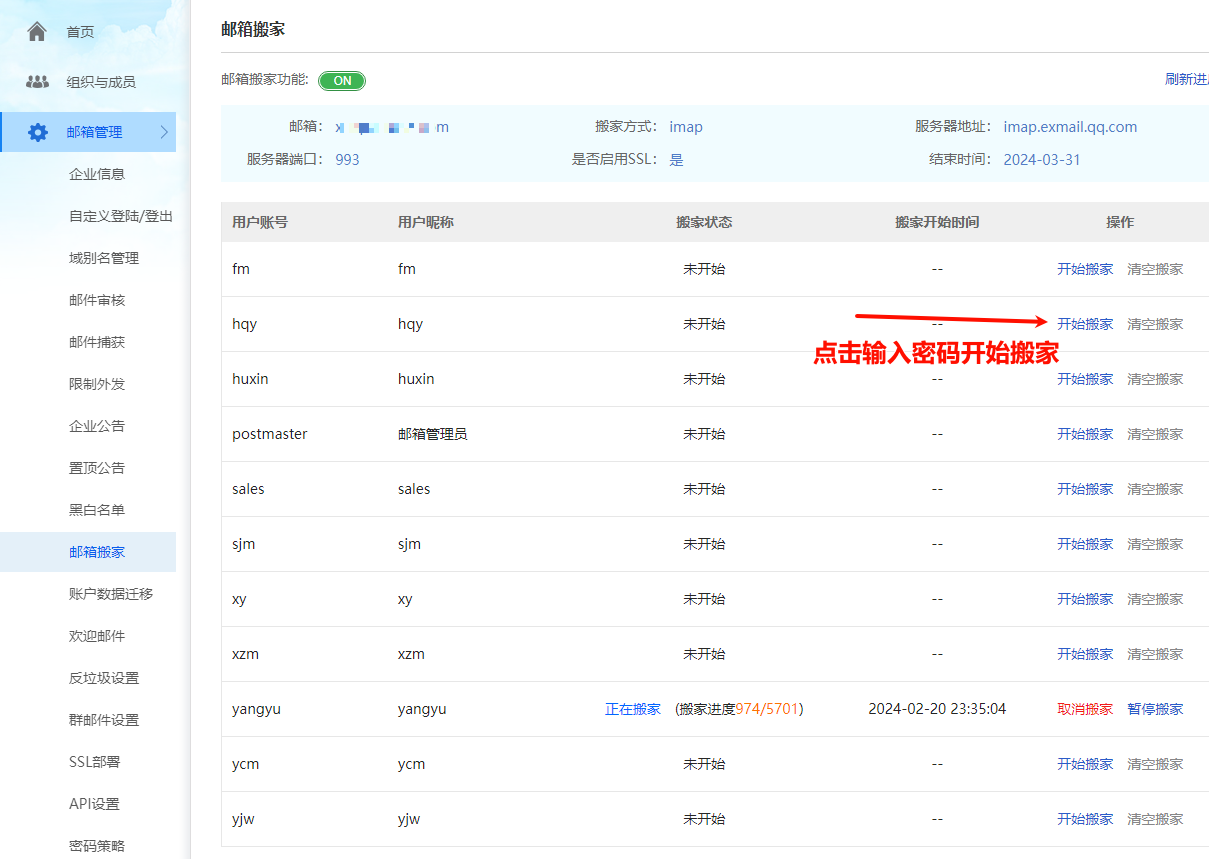The width and height of the screenshot is (1209, 859).
Task: Open 群邮件设置 submenu item
Action: point(104,720)
